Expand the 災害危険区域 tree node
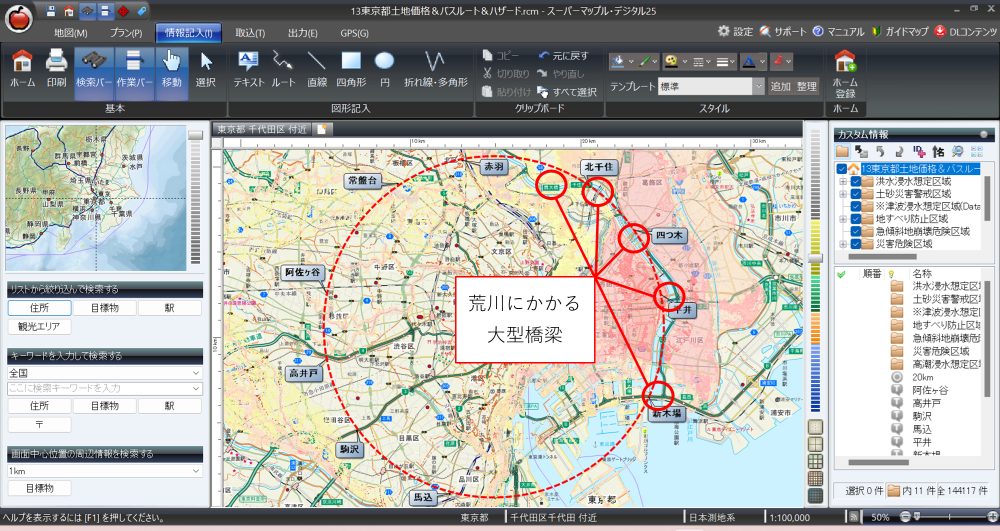The width and height of the screenshot is (1000, 531). point(843,243)
